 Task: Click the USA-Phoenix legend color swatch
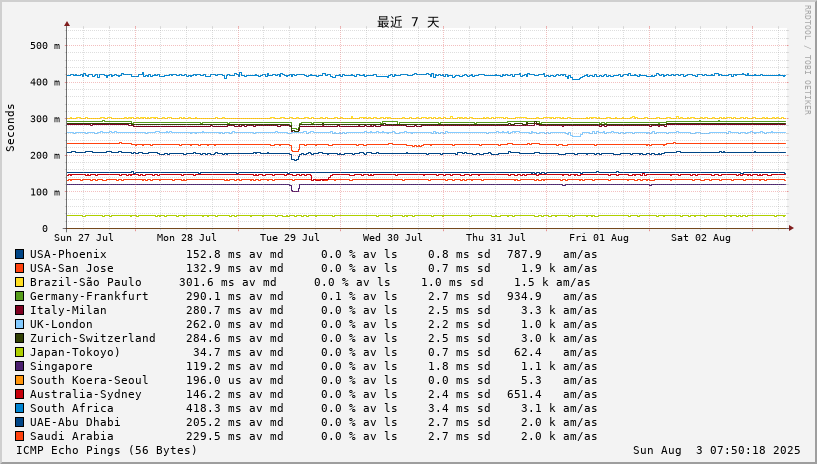click(x=19, y=255)
